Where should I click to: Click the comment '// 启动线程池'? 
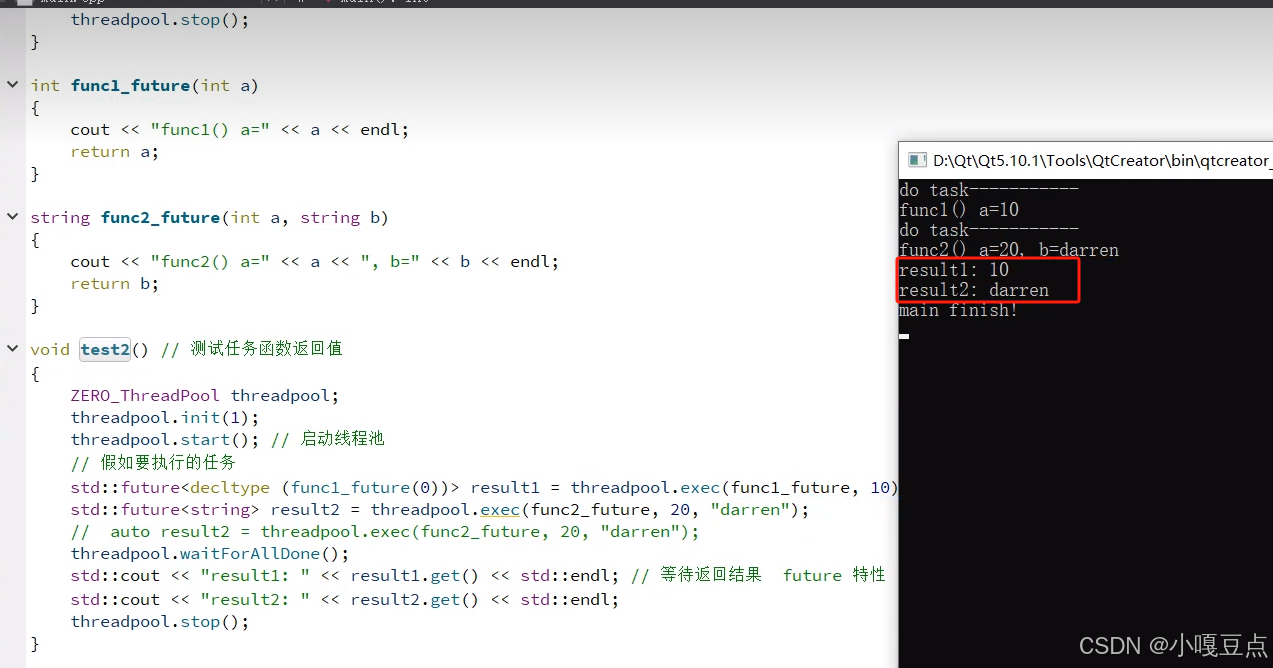point(327,439)
